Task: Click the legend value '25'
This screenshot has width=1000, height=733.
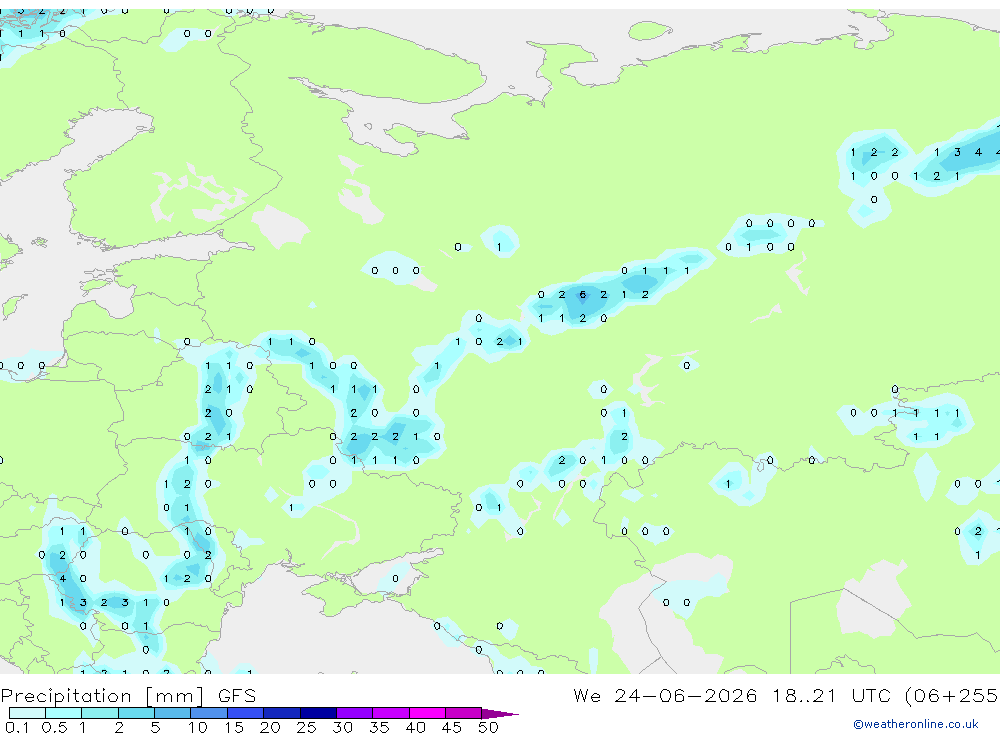Action: tap(306, 727)
